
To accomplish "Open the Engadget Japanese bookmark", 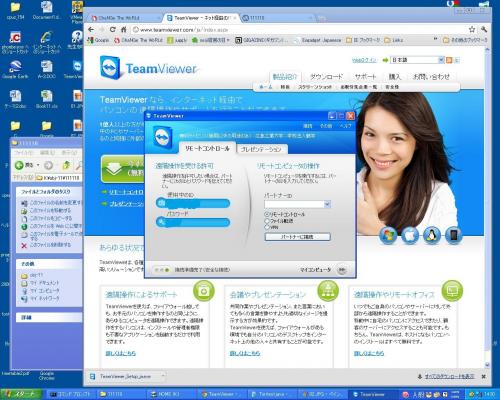I will 318,40.
